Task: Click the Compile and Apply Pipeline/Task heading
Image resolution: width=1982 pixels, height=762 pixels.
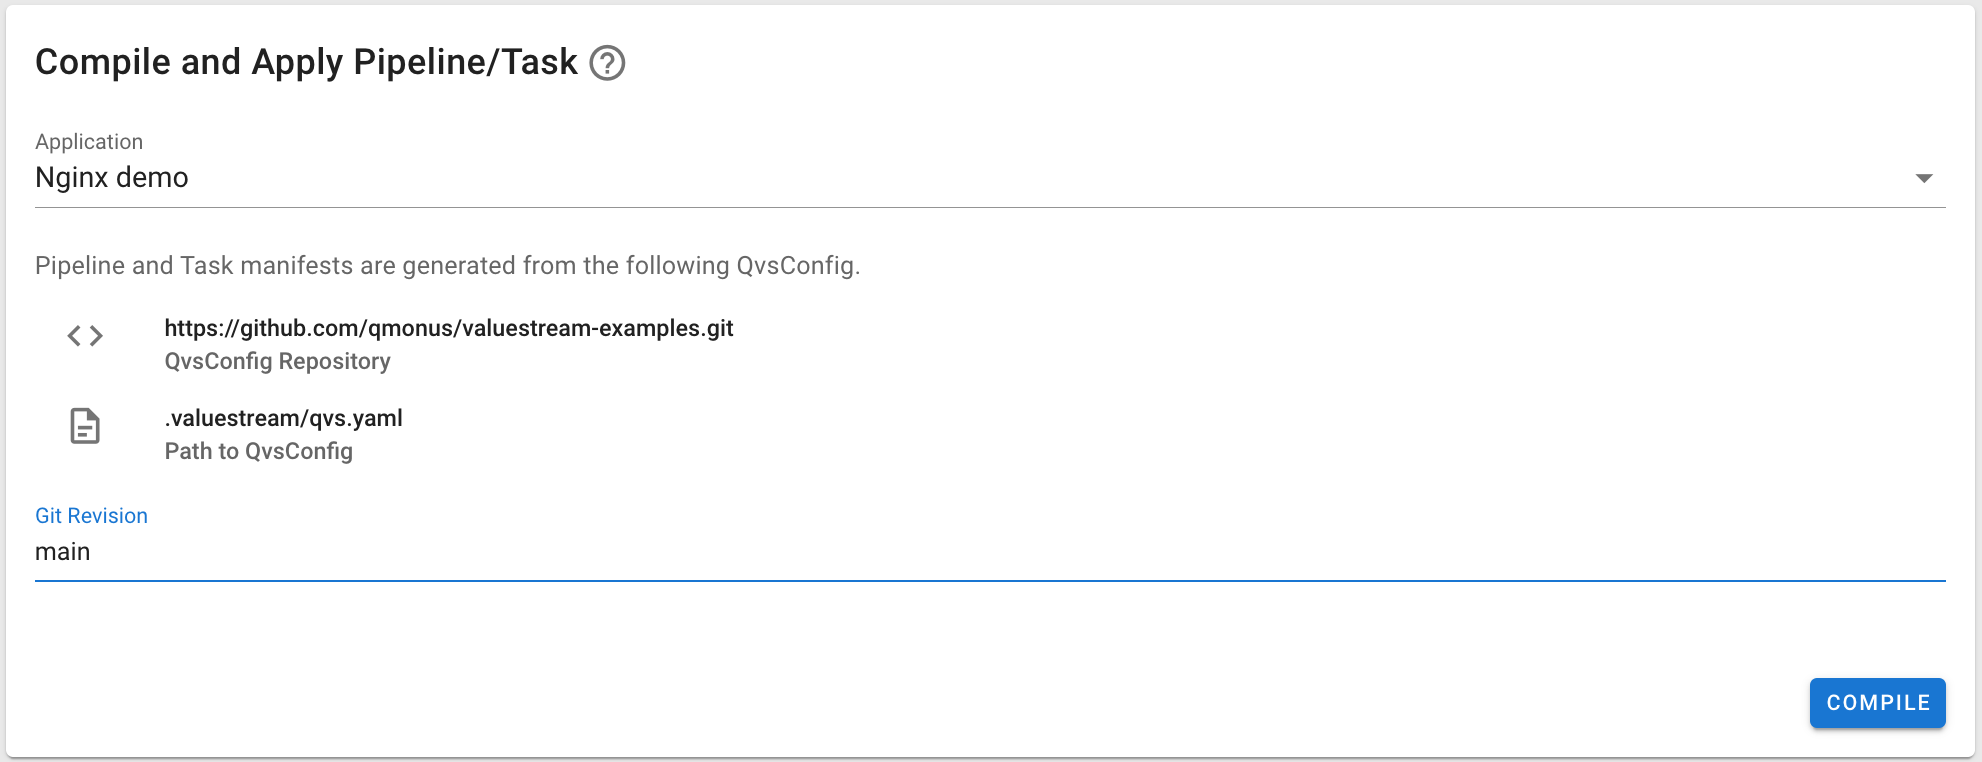Action: pyautogui.click(x=306, y=62)
